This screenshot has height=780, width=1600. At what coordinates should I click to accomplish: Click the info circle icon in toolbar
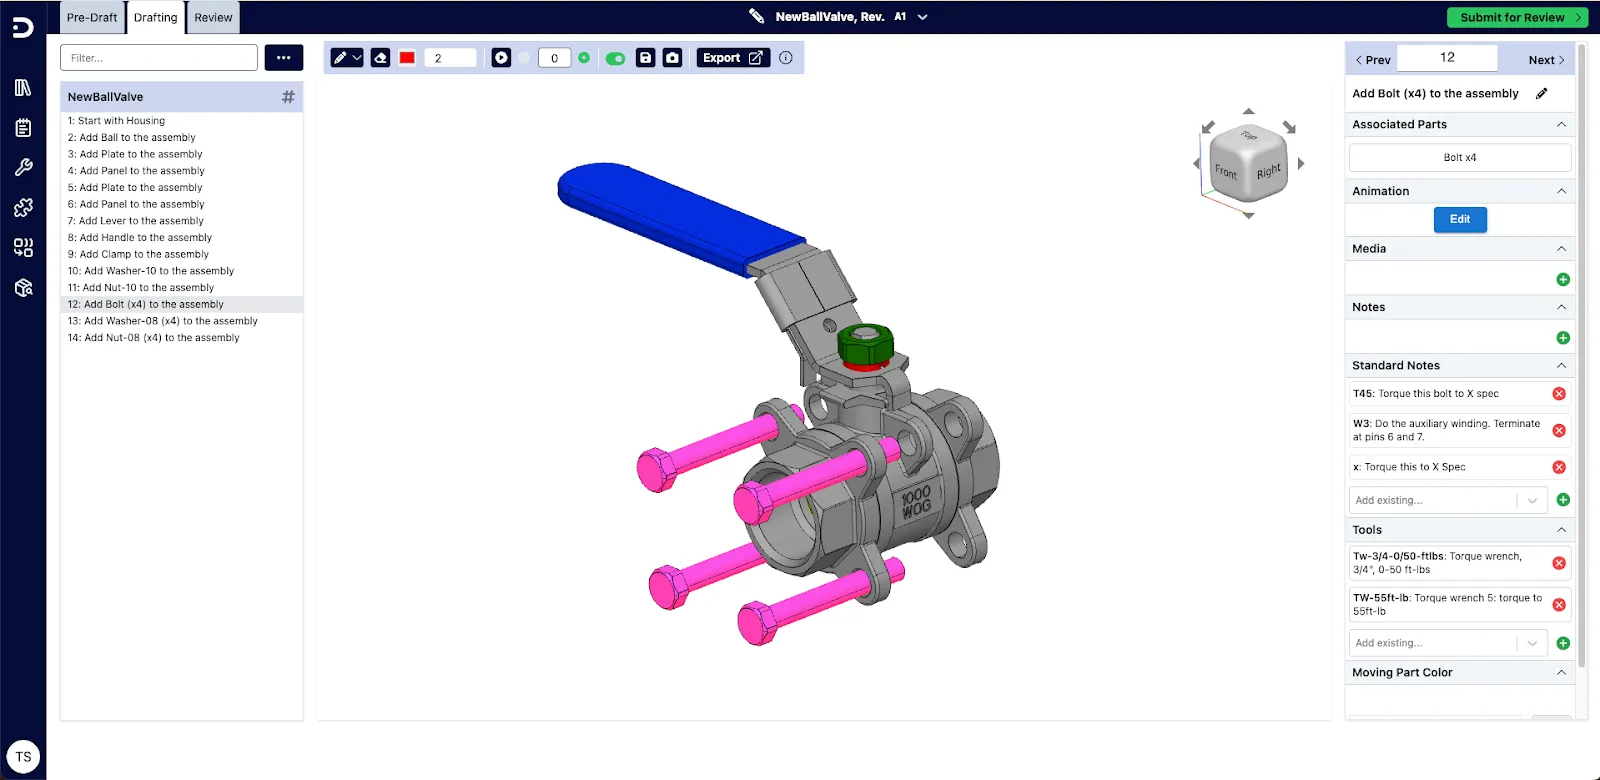click(786, 58)
